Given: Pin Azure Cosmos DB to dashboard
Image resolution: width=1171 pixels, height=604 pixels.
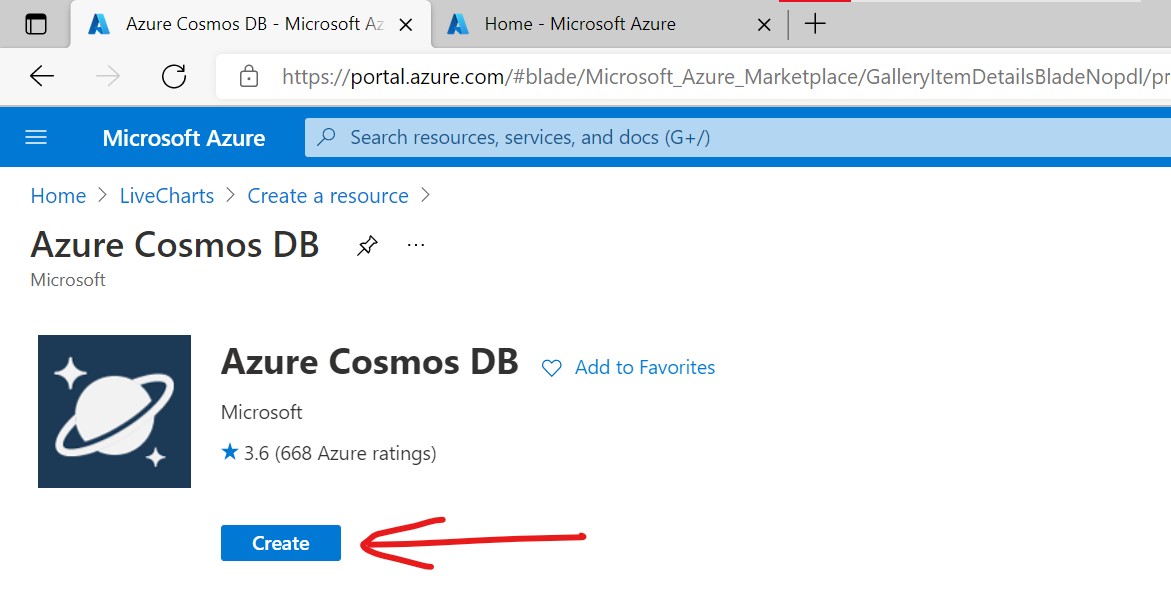Looking at the screenshot, I should coord(367,245).
